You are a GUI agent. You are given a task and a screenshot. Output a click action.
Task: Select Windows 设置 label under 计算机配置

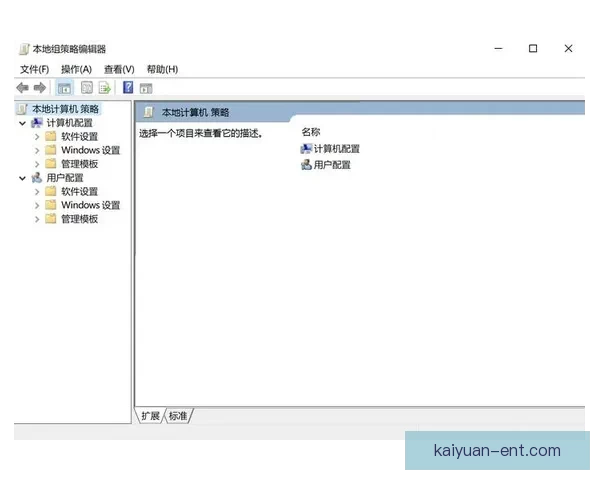coord(91,150)
